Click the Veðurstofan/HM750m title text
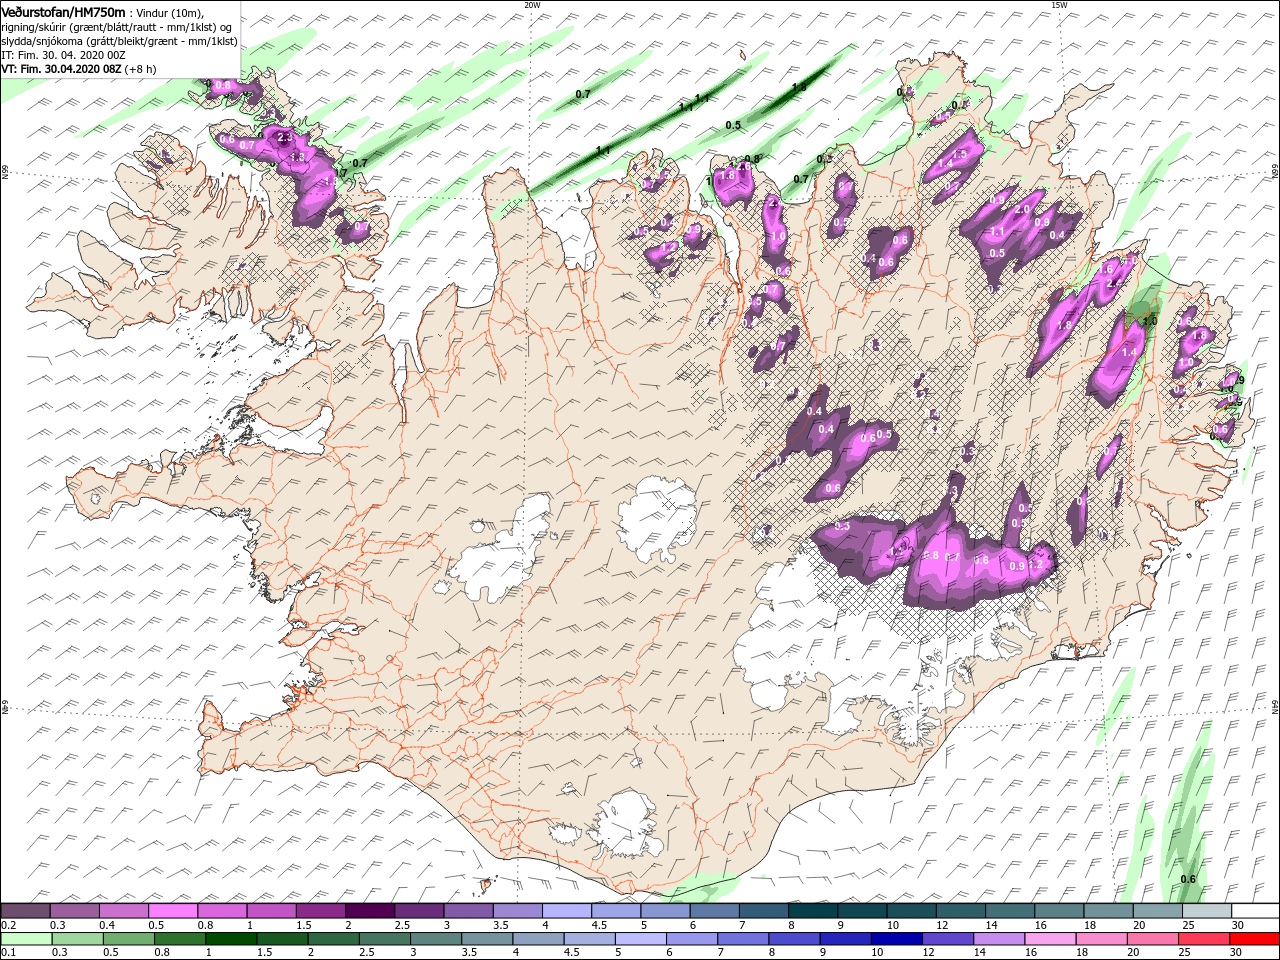 [x=63, y=11]
